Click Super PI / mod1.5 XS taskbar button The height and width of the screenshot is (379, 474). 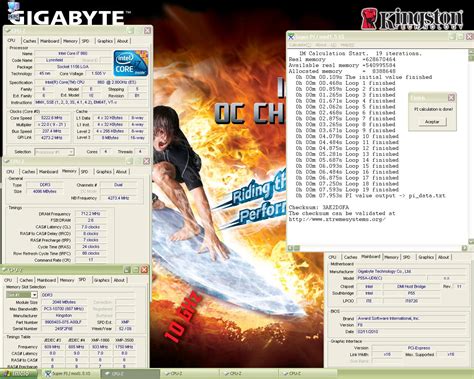point(71,374)
